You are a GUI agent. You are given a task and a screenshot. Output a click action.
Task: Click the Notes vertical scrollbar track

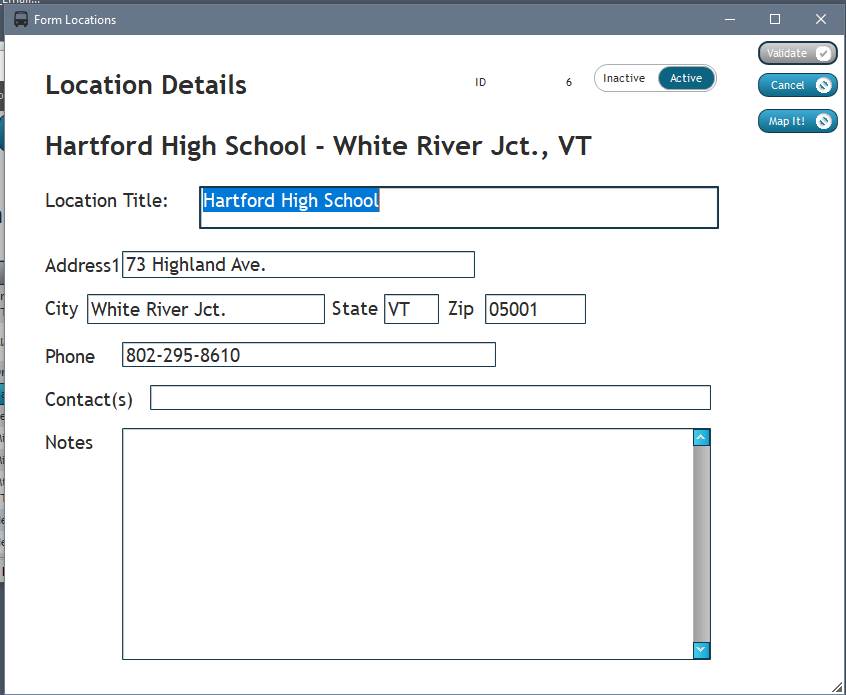[x=701, y=544]
